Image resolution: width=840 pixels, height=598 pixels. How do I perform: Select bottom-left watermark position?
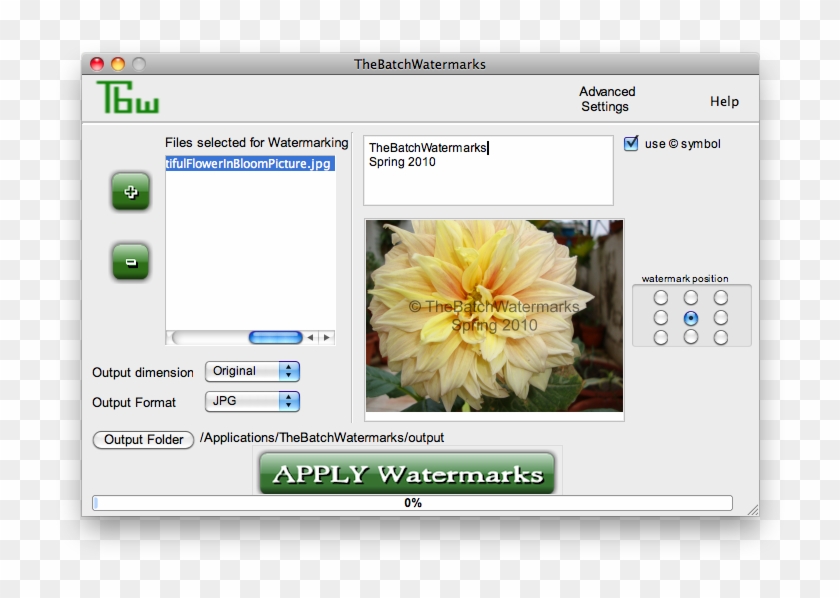(x=661, y=338)
